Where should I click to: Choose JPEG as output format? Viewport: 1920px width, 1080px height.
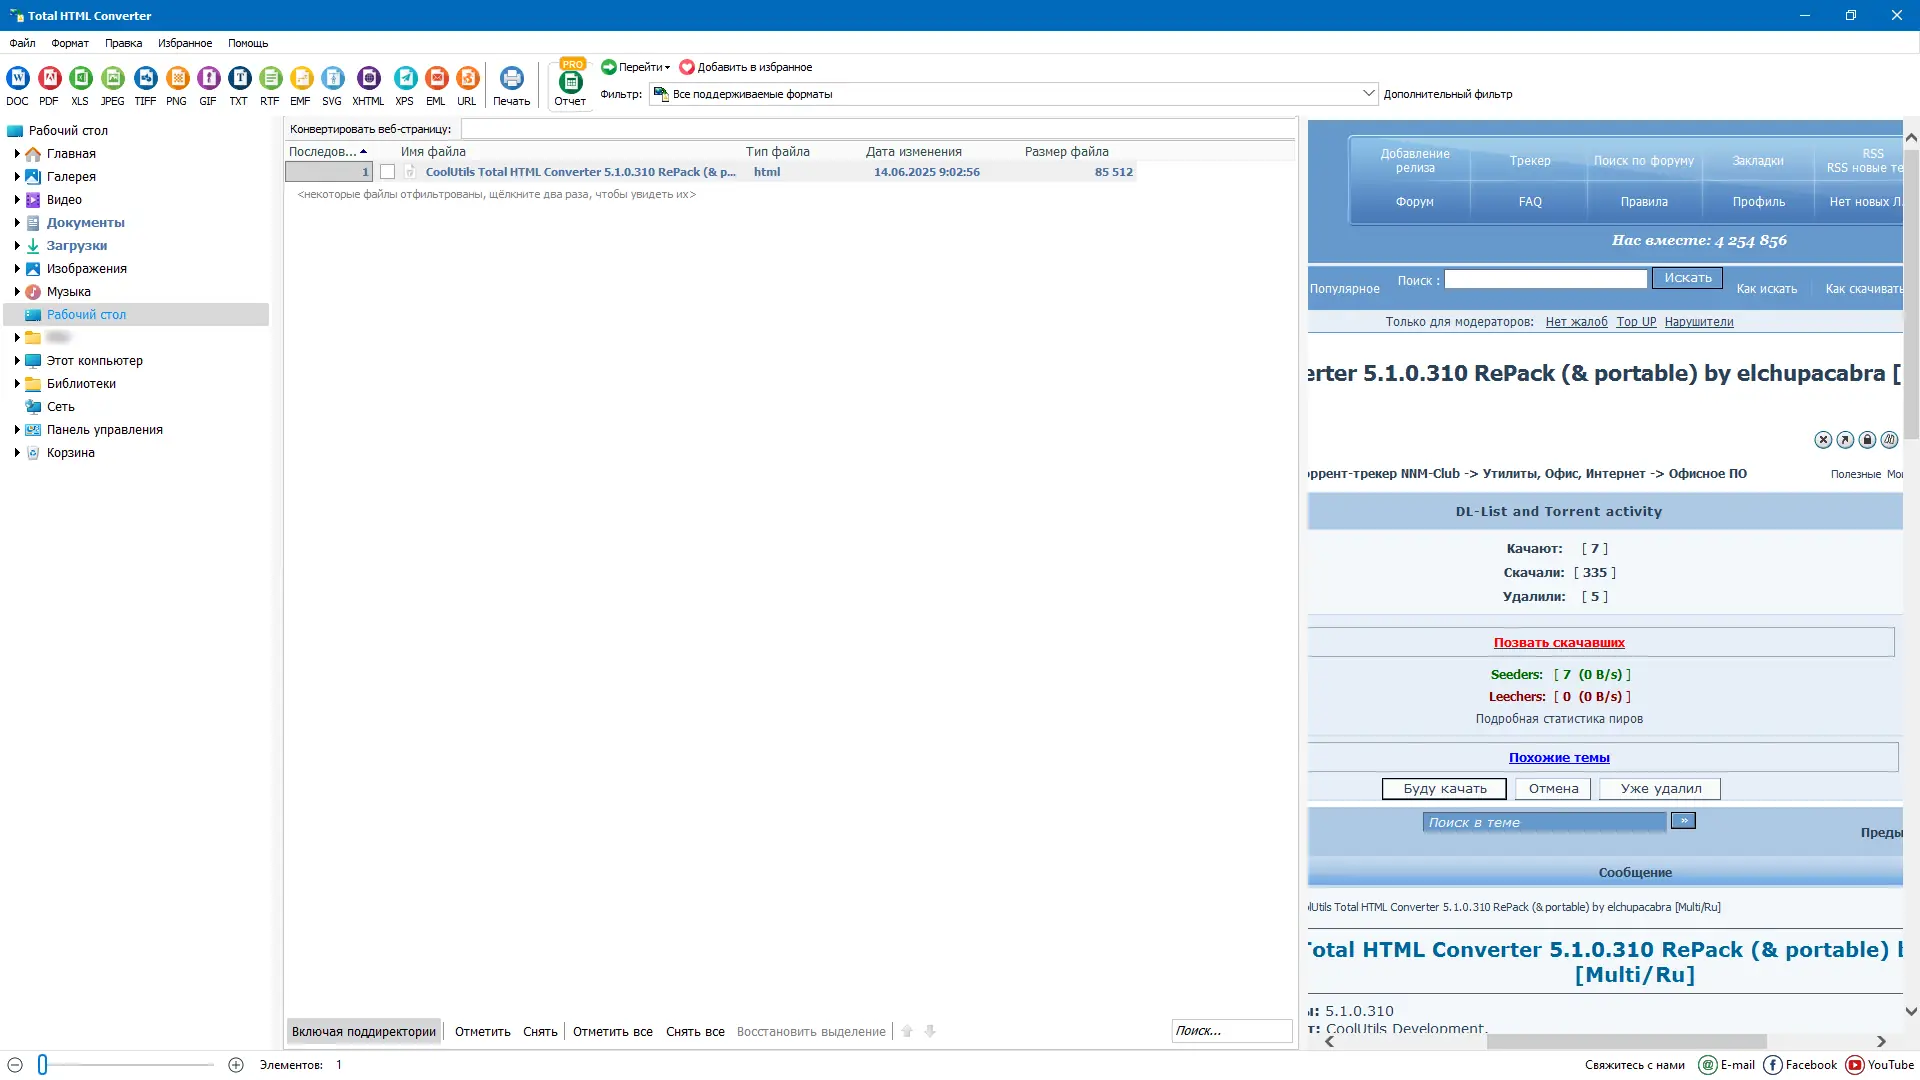pyautogui.click(x=112, y=84)
